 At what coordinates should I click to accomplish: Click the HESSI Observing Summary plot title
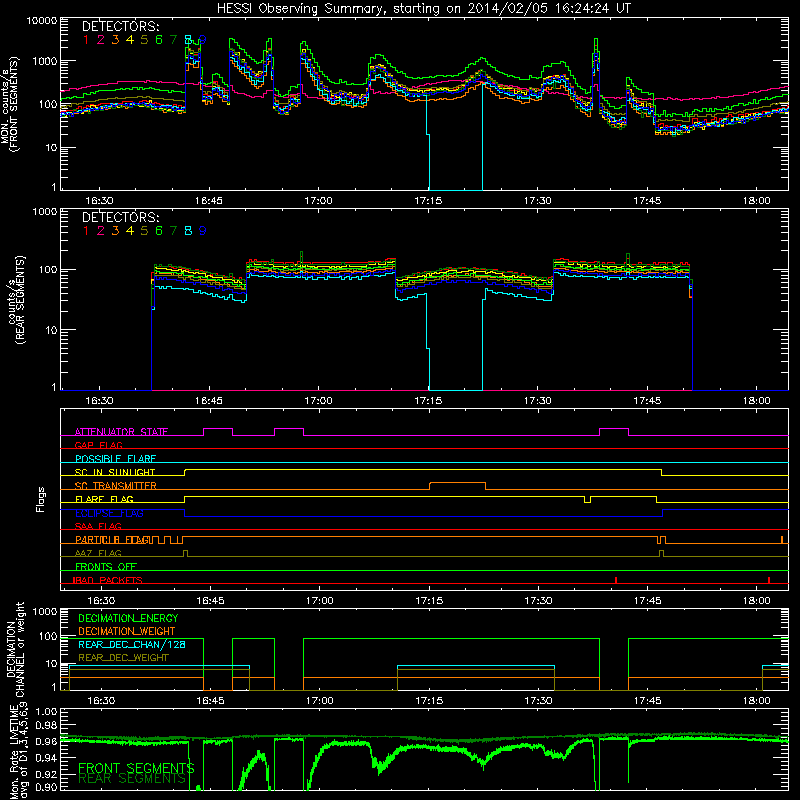423,8
